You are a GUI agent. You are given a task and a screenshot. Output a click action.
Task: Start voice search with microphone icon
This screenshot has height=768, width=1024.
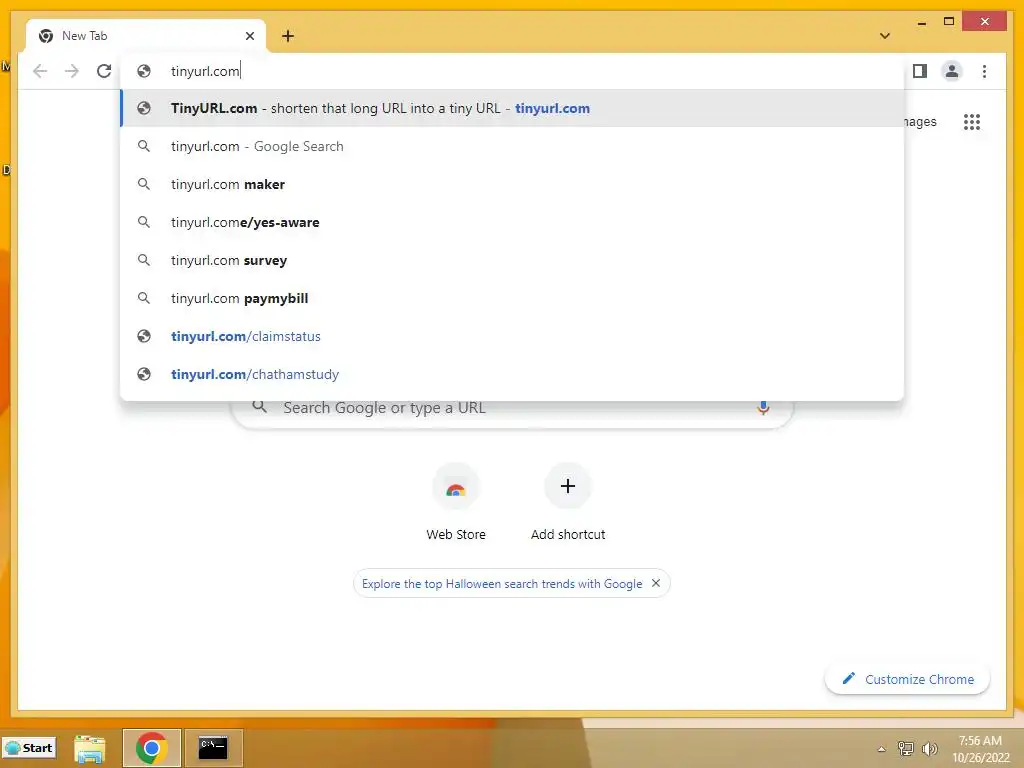pyautogui.click(x=762, y=408)
